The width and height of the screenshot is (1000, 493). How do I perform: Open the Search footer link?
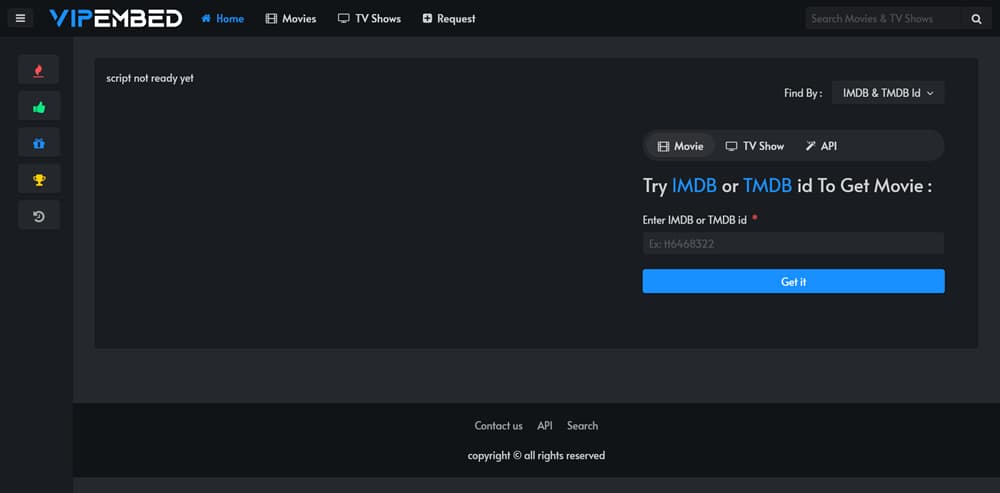(x=582, y=425)
